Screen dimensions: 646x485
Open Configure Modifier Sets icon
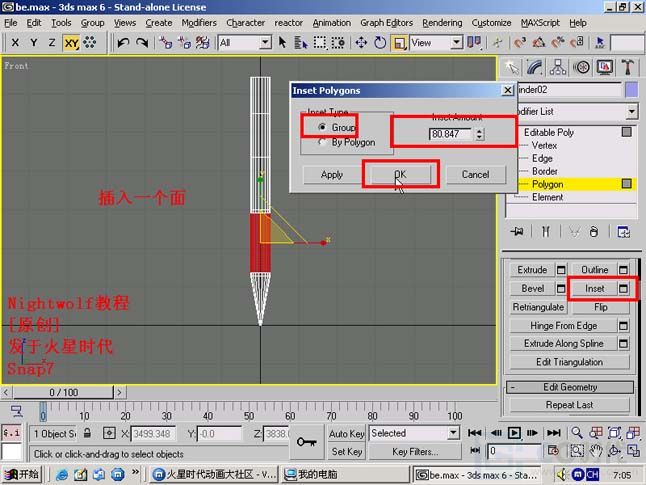[623, 232]
